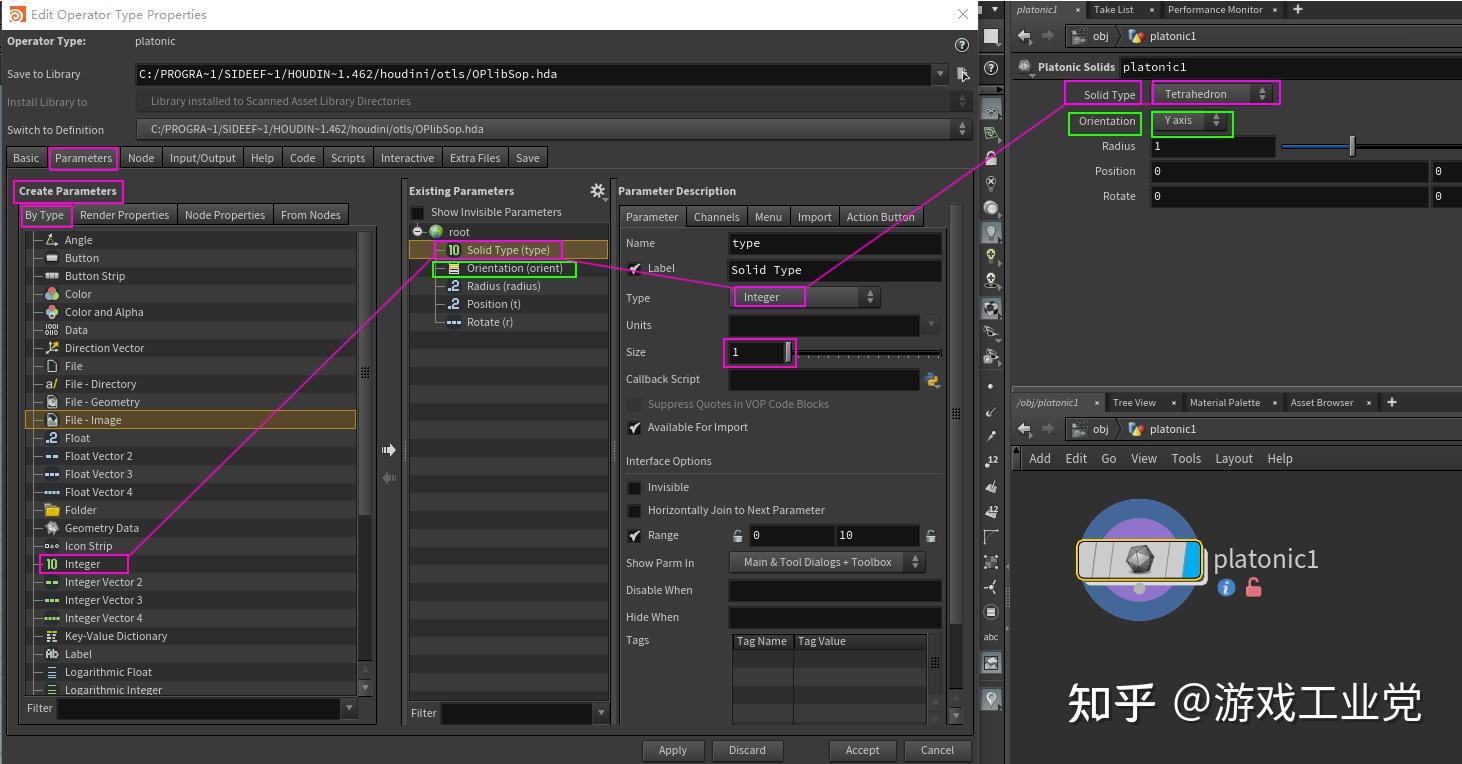This screenshot has width=1462, height=764.
Task: Select Rotate (r) in Existing Parameters
Action: coord(490,321)
